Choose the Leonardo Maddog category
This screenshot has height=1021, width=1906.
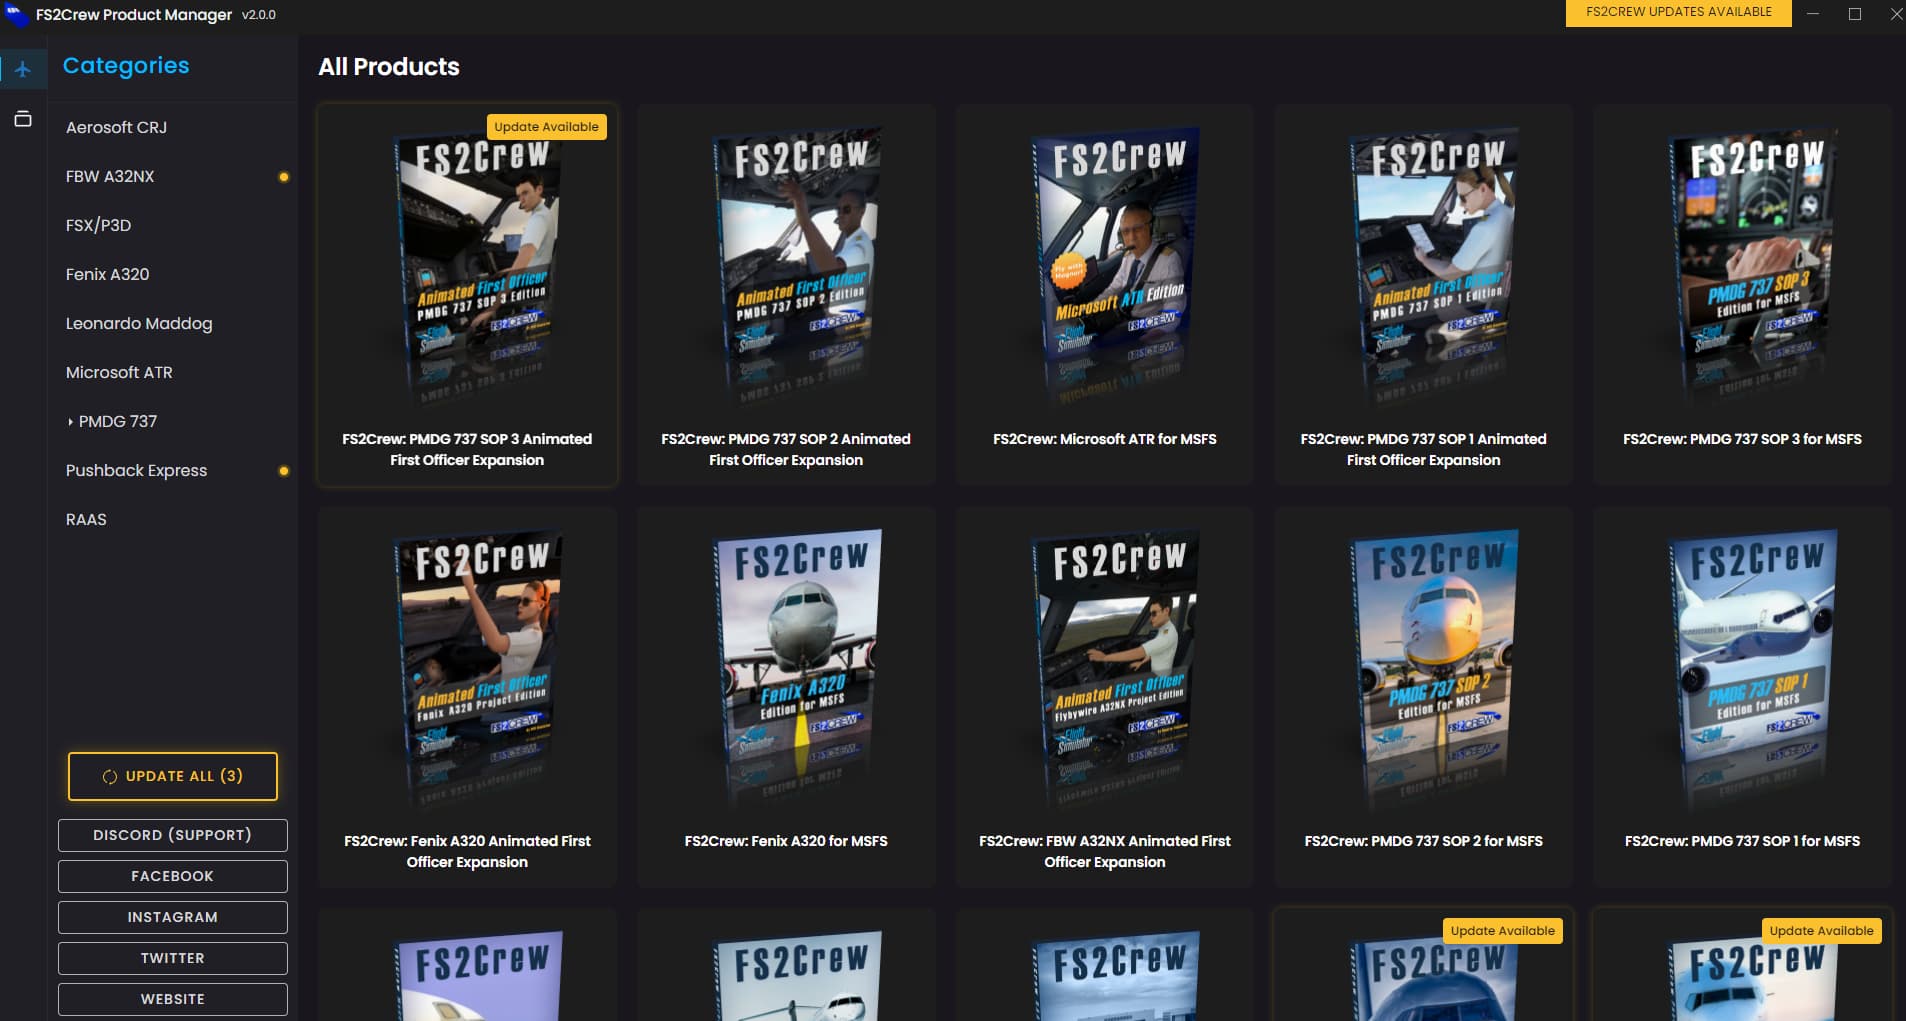[139, 324]
